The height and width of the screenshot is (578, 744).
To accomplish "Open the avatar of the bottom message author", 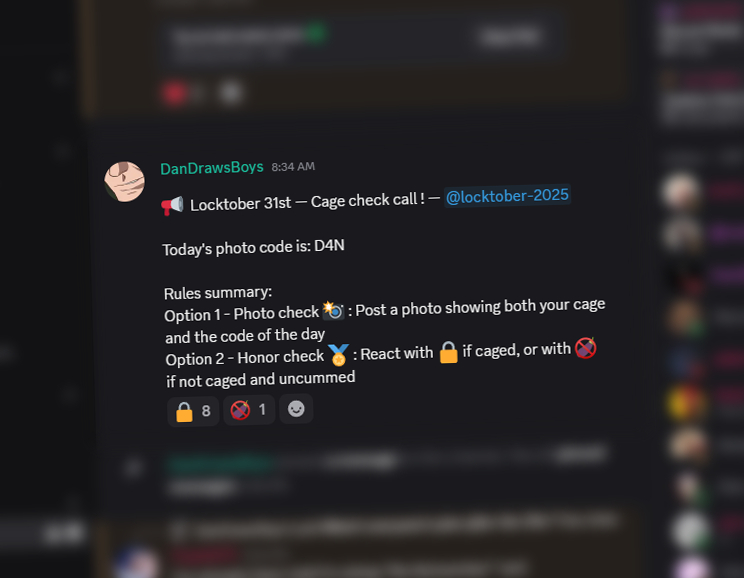I will [x=137, y=565].
